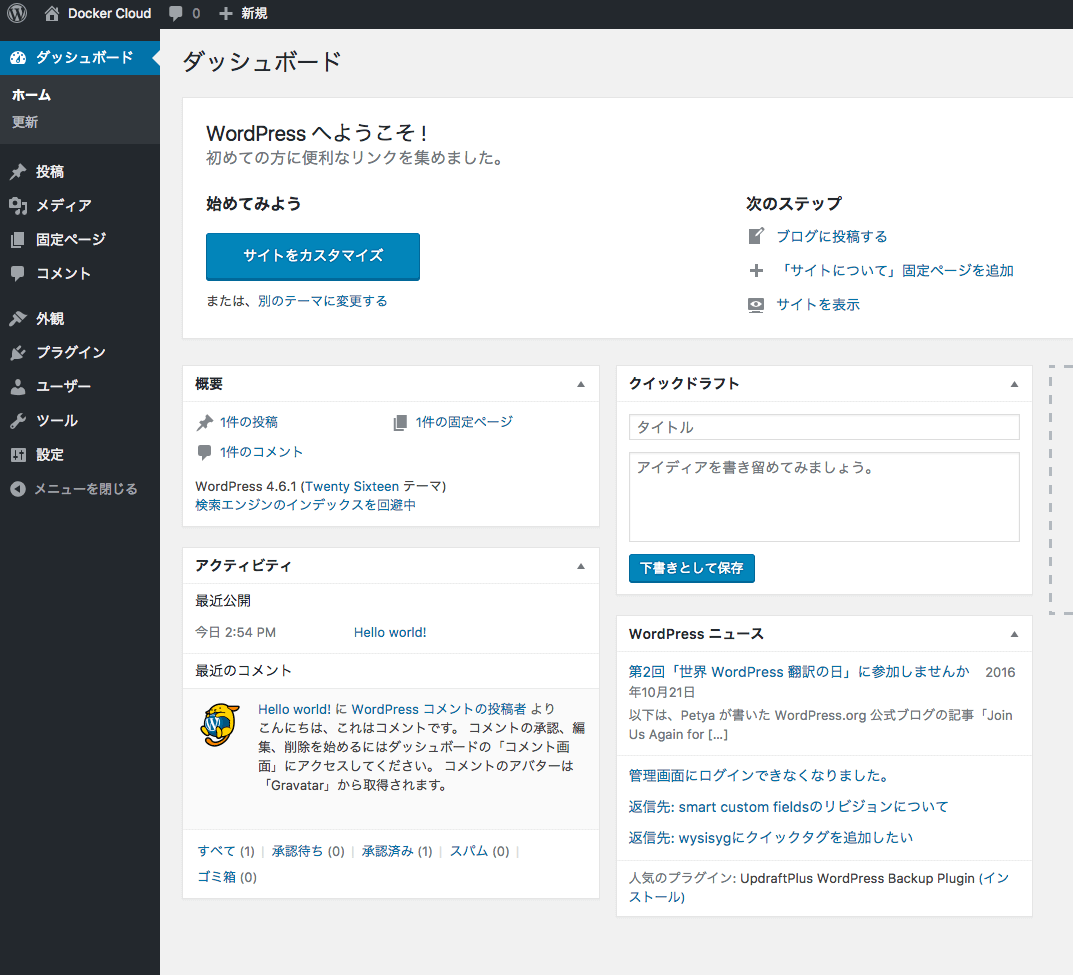Open wysisyg クイックタグ reply link
The height and width of the screenshot is (975, 1073).
point(771,837)
